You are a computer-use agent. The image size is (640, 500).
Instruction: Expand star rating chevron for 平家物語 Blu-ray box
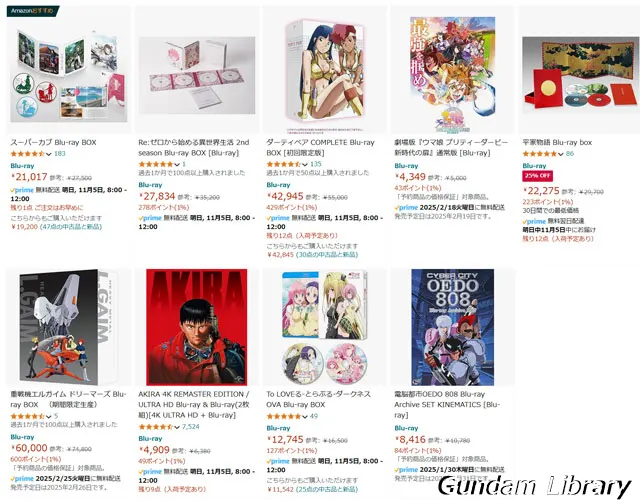point(560,154)
